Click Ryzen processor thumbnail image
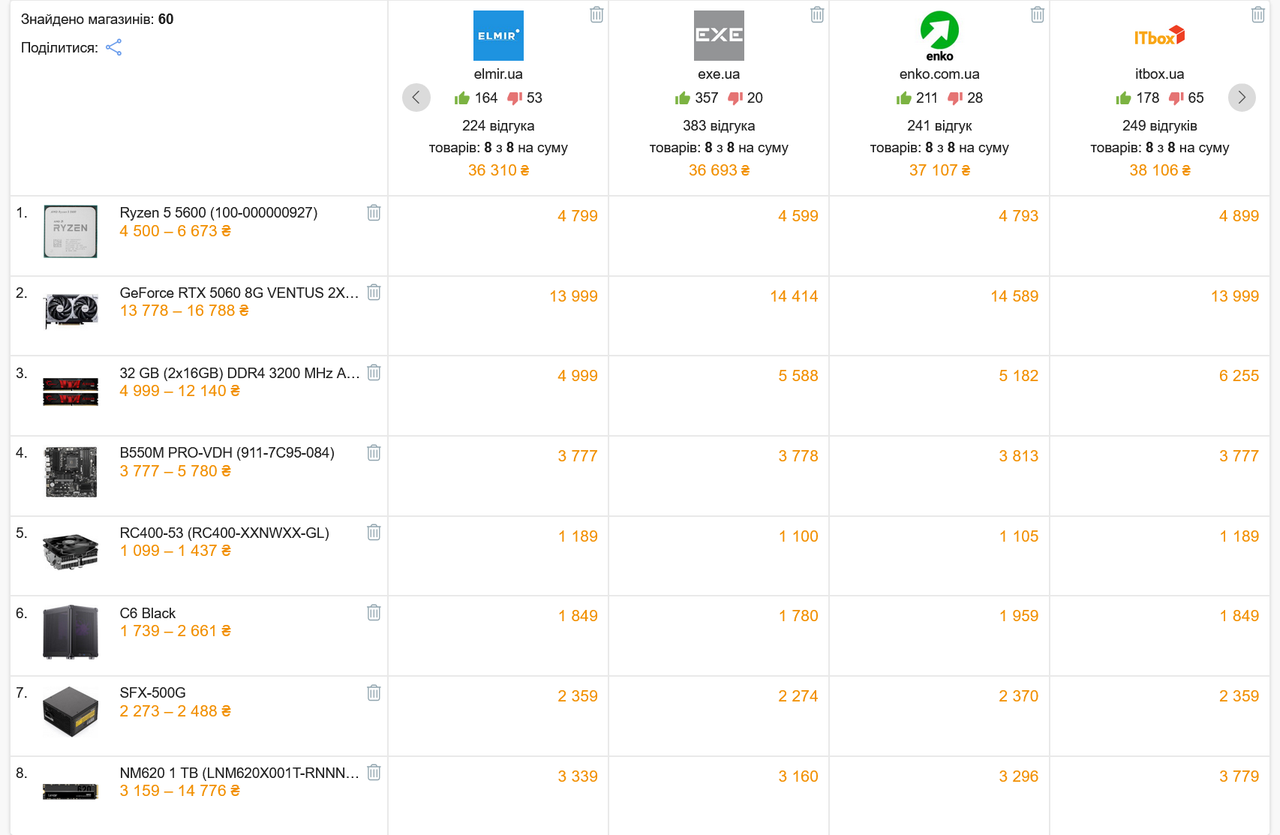1280x835 pixels. [70, 231]
